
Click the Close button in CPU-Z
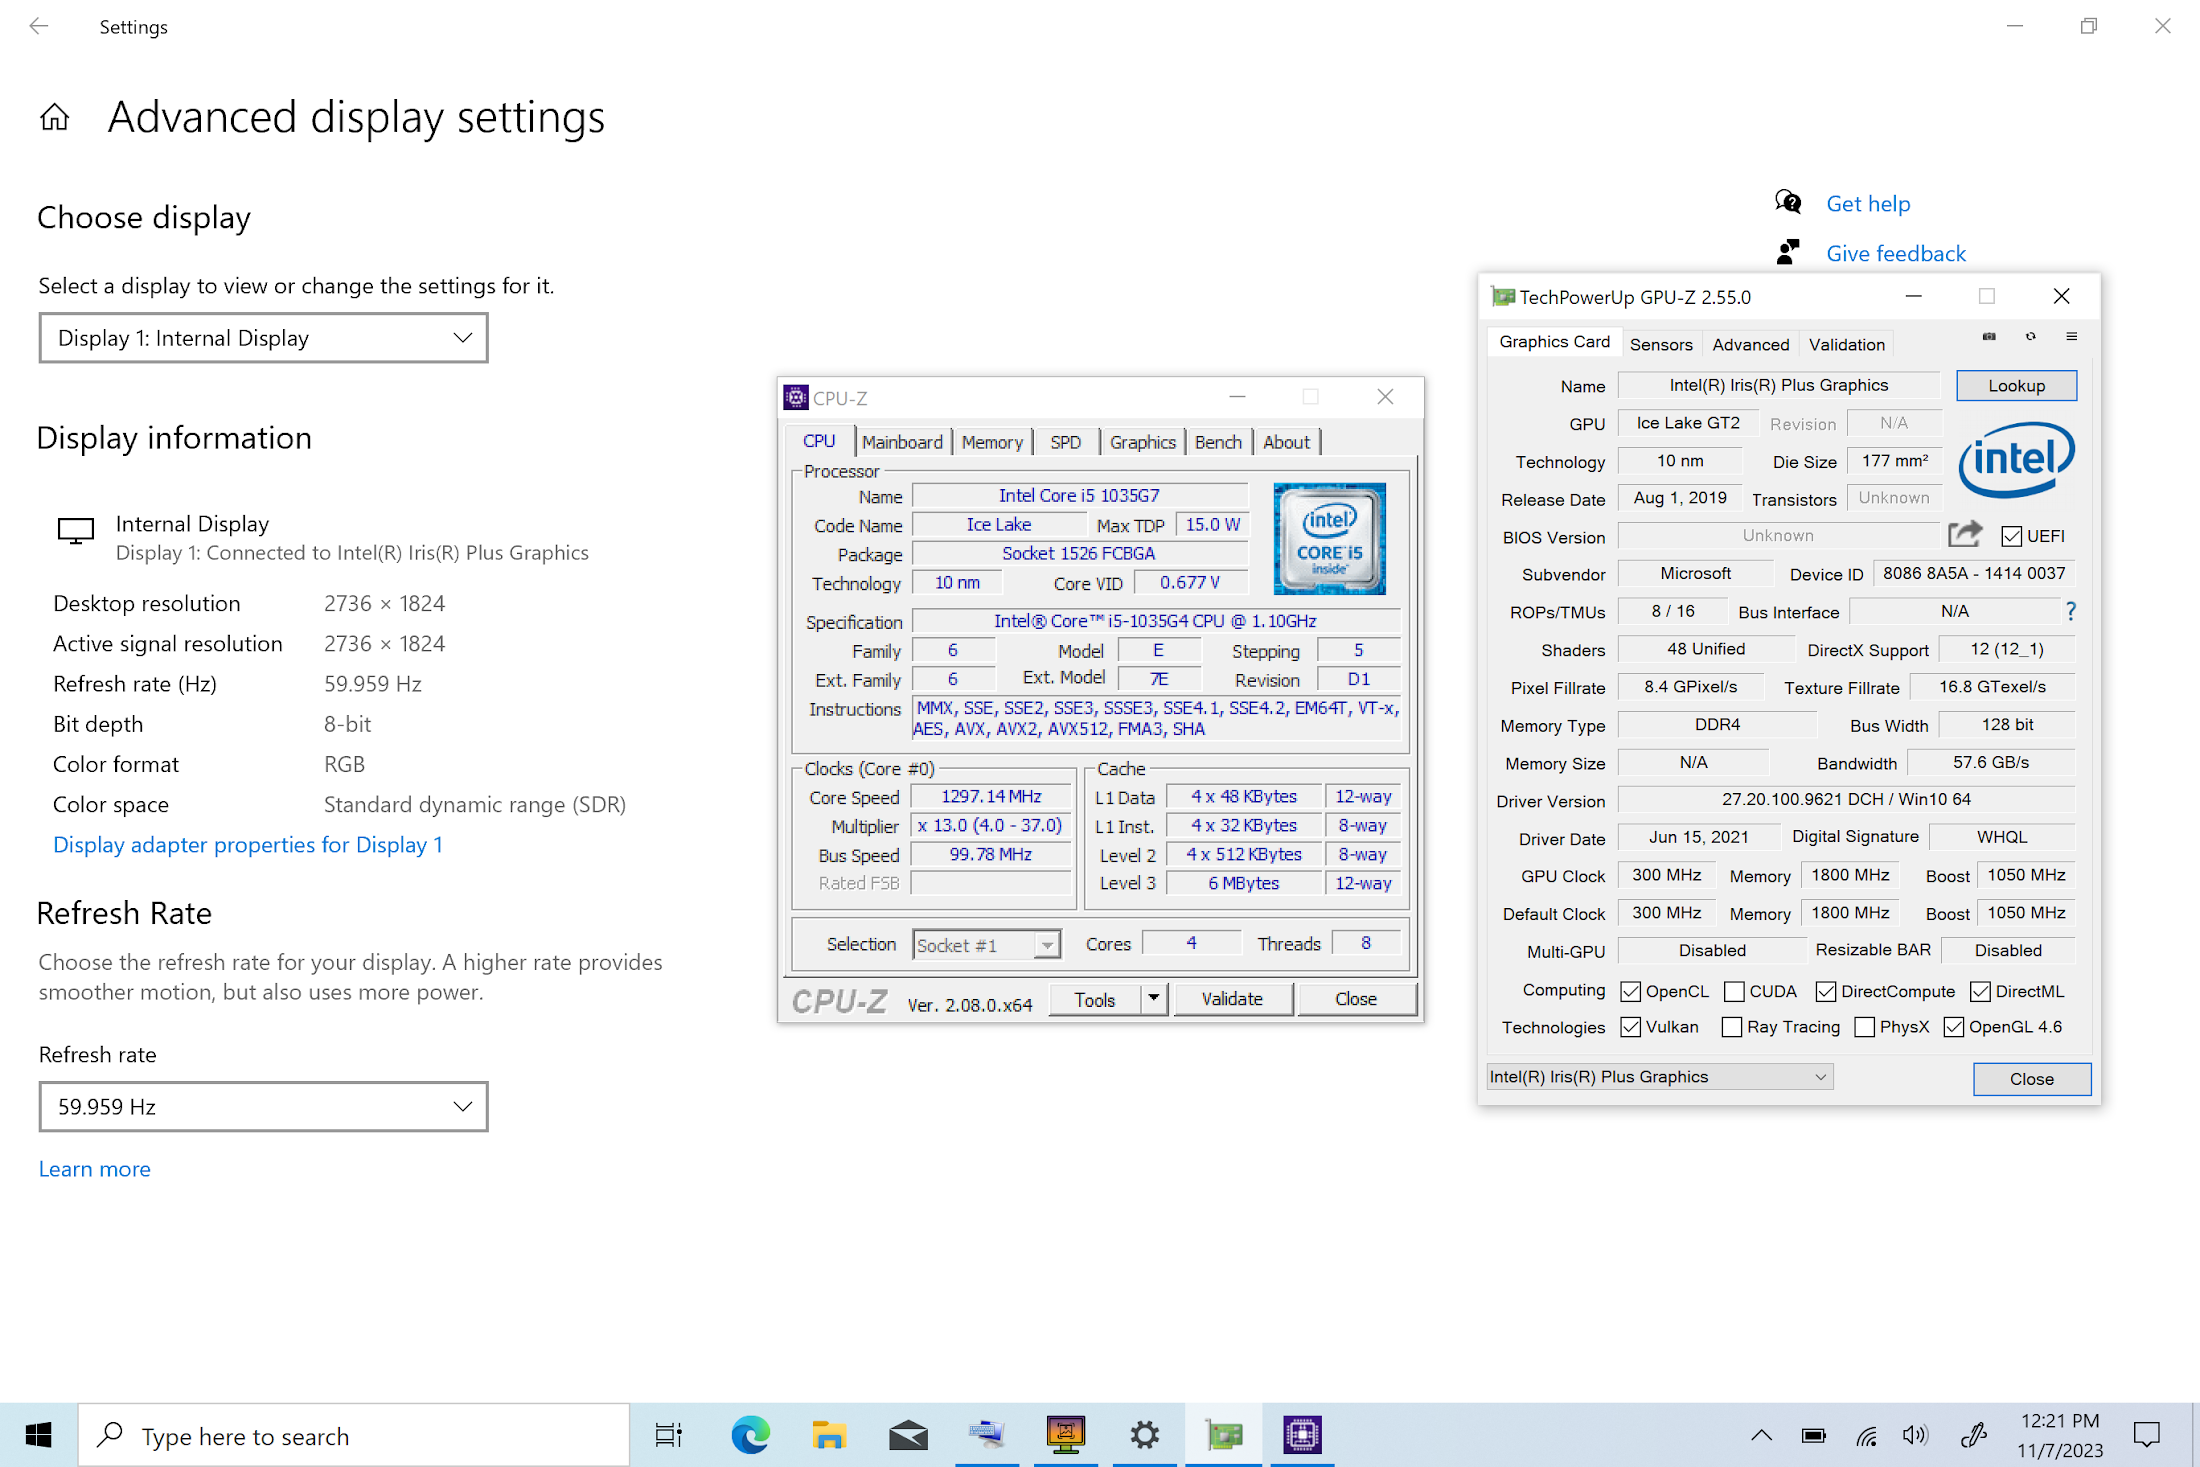(x=1356, y=999)
